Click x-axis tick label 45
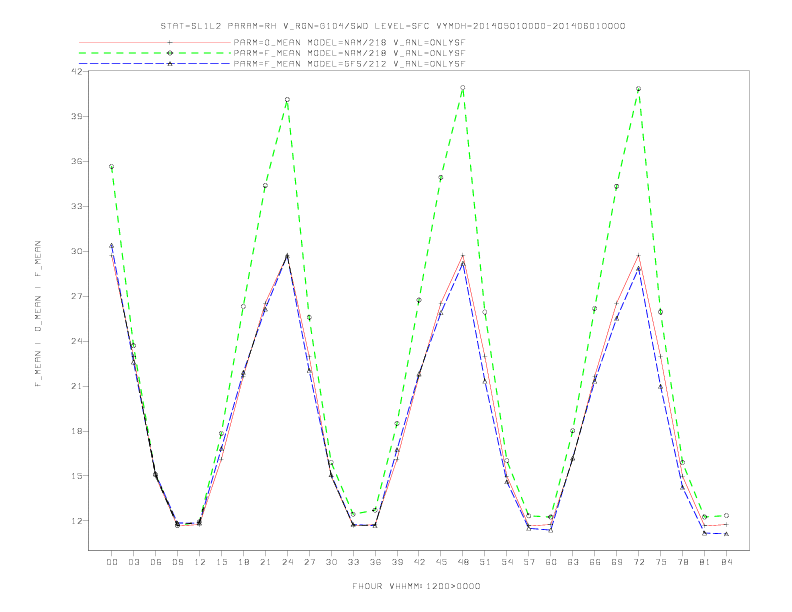This screenshot has height=612, width=792. click(x=441, y=562)
